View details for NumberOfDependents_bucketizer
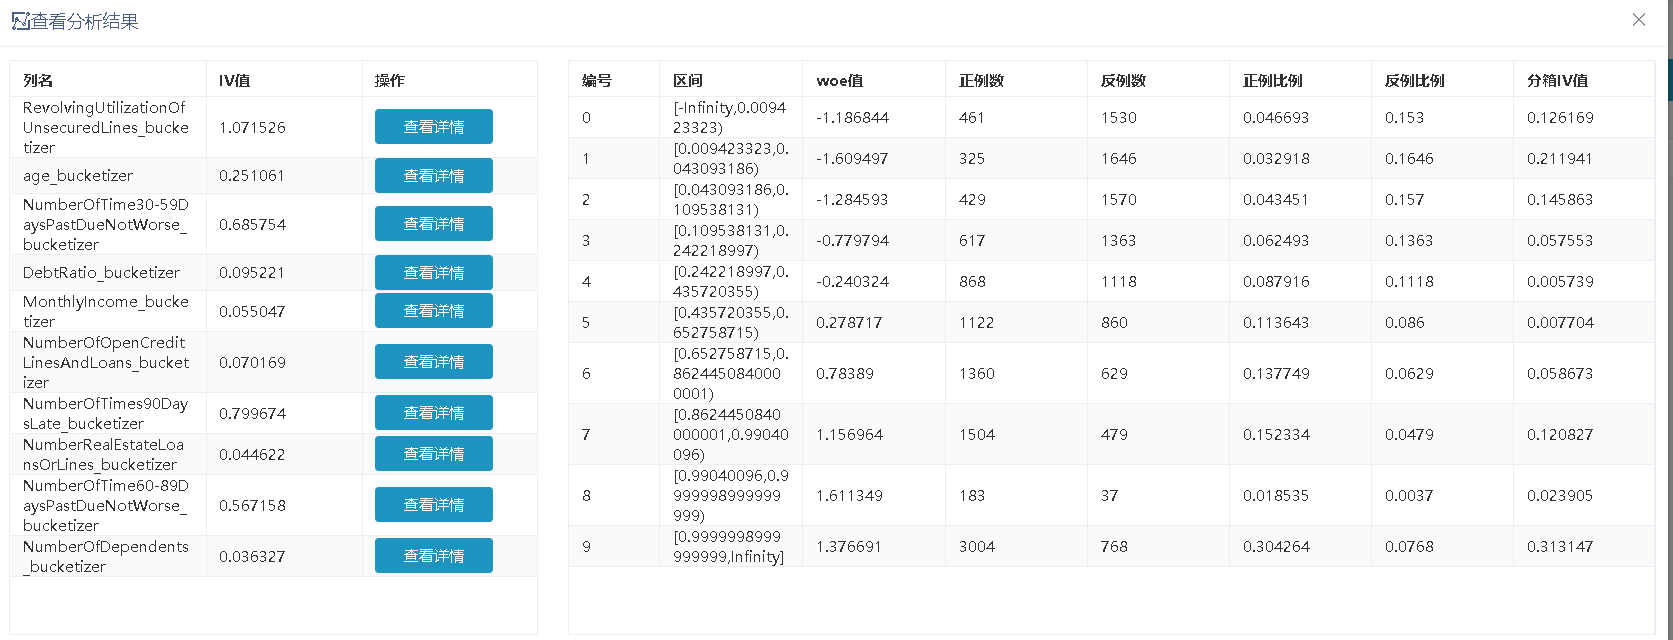The image size is (1673, 640). coord(434,556)
